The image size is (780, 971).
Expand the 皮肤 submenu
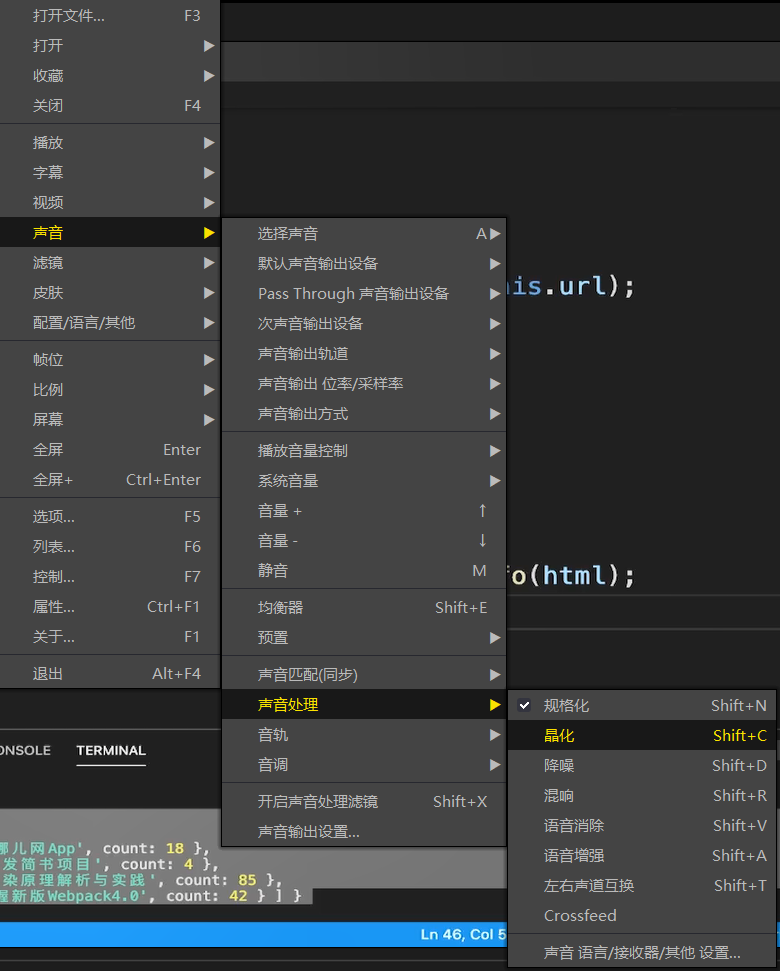click(x=110, y=292)
